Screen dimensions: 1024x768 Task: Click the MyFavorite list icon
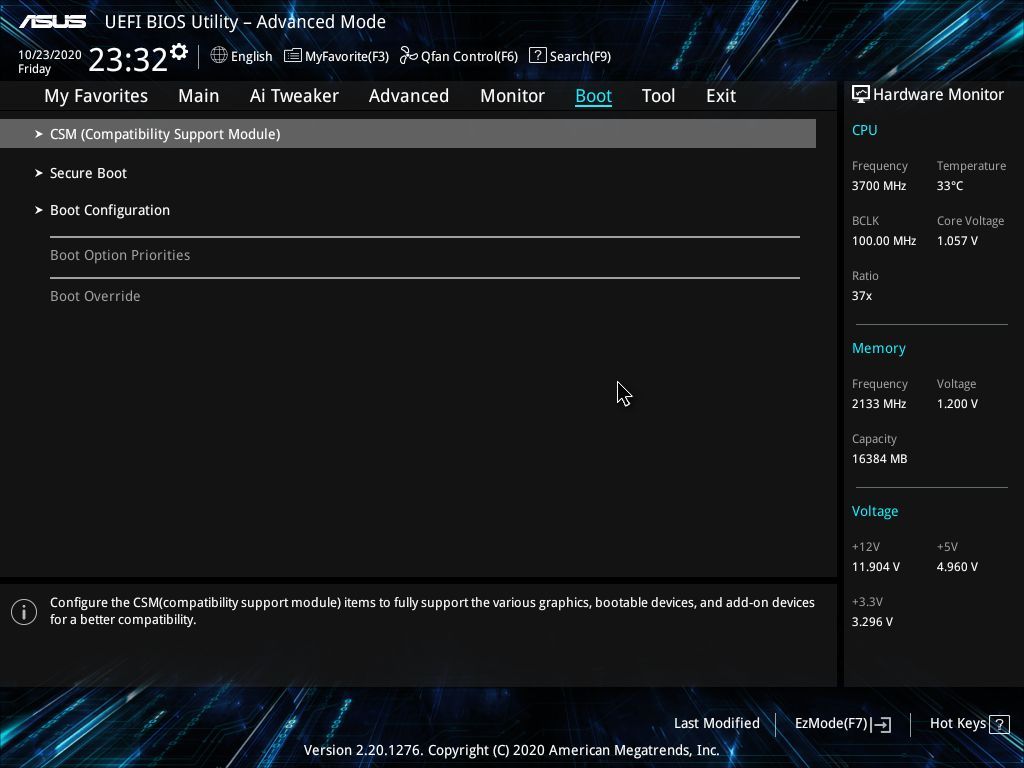click(293, 56)
